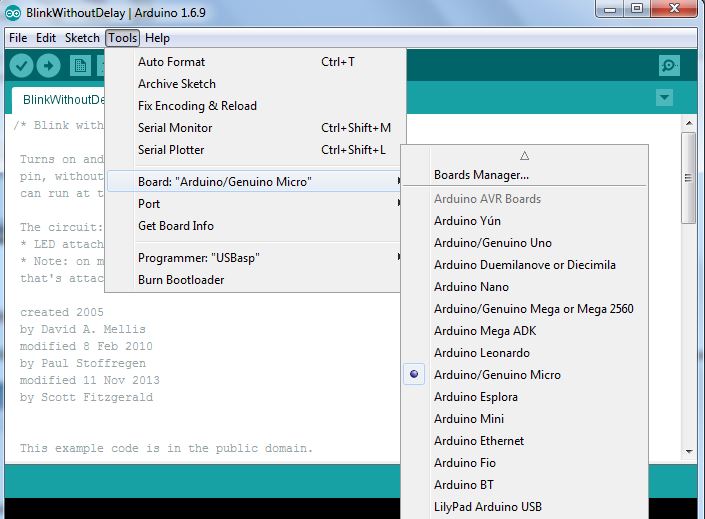Click the "by David A. Mellis" line
The width and height of the screenshot is (705, 519).
pyautogui.click(x=83, y=329)
